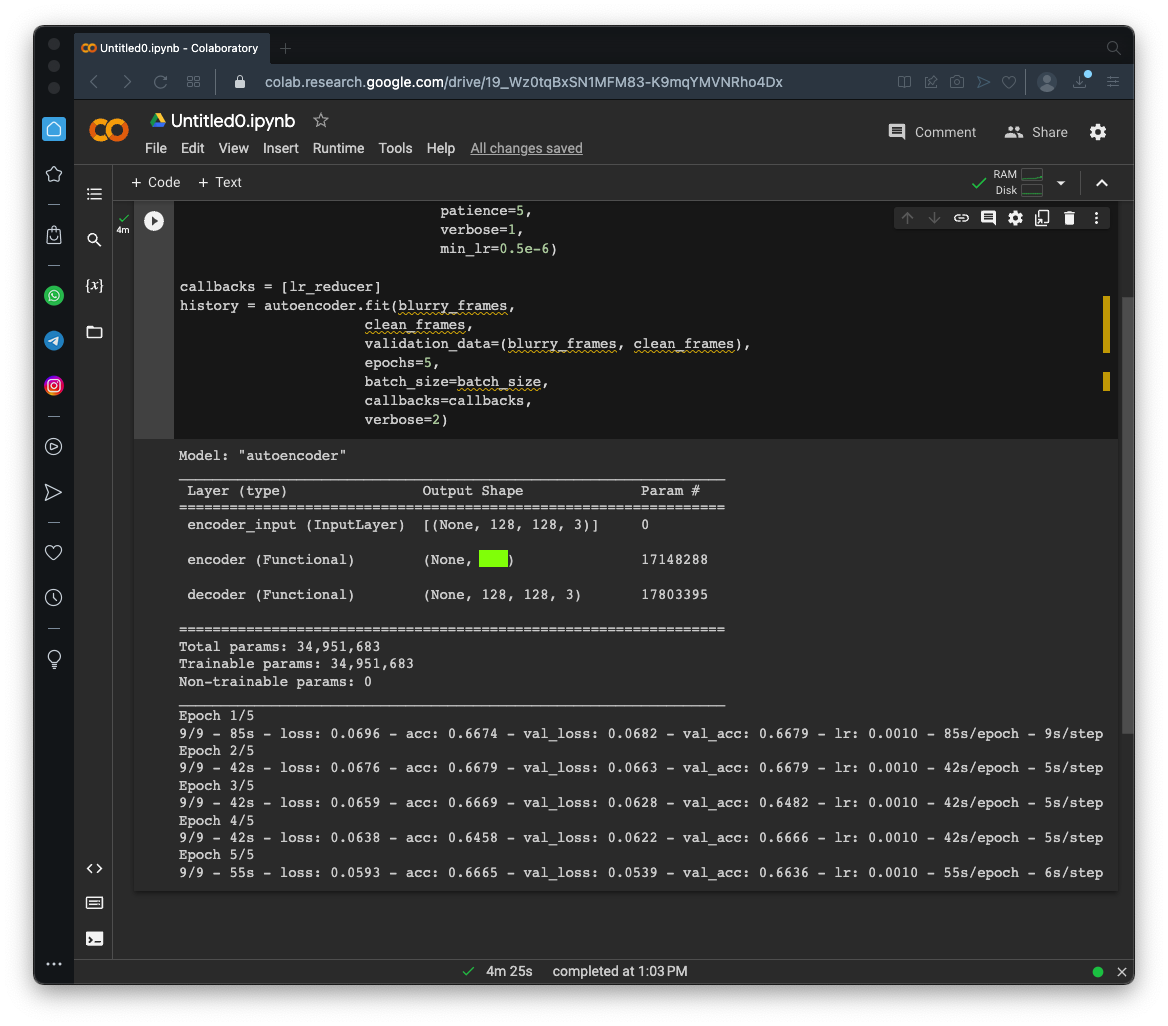The image size is (1168, 1026).
Task: Open the Files folder panel
Action: pos(94,332)
